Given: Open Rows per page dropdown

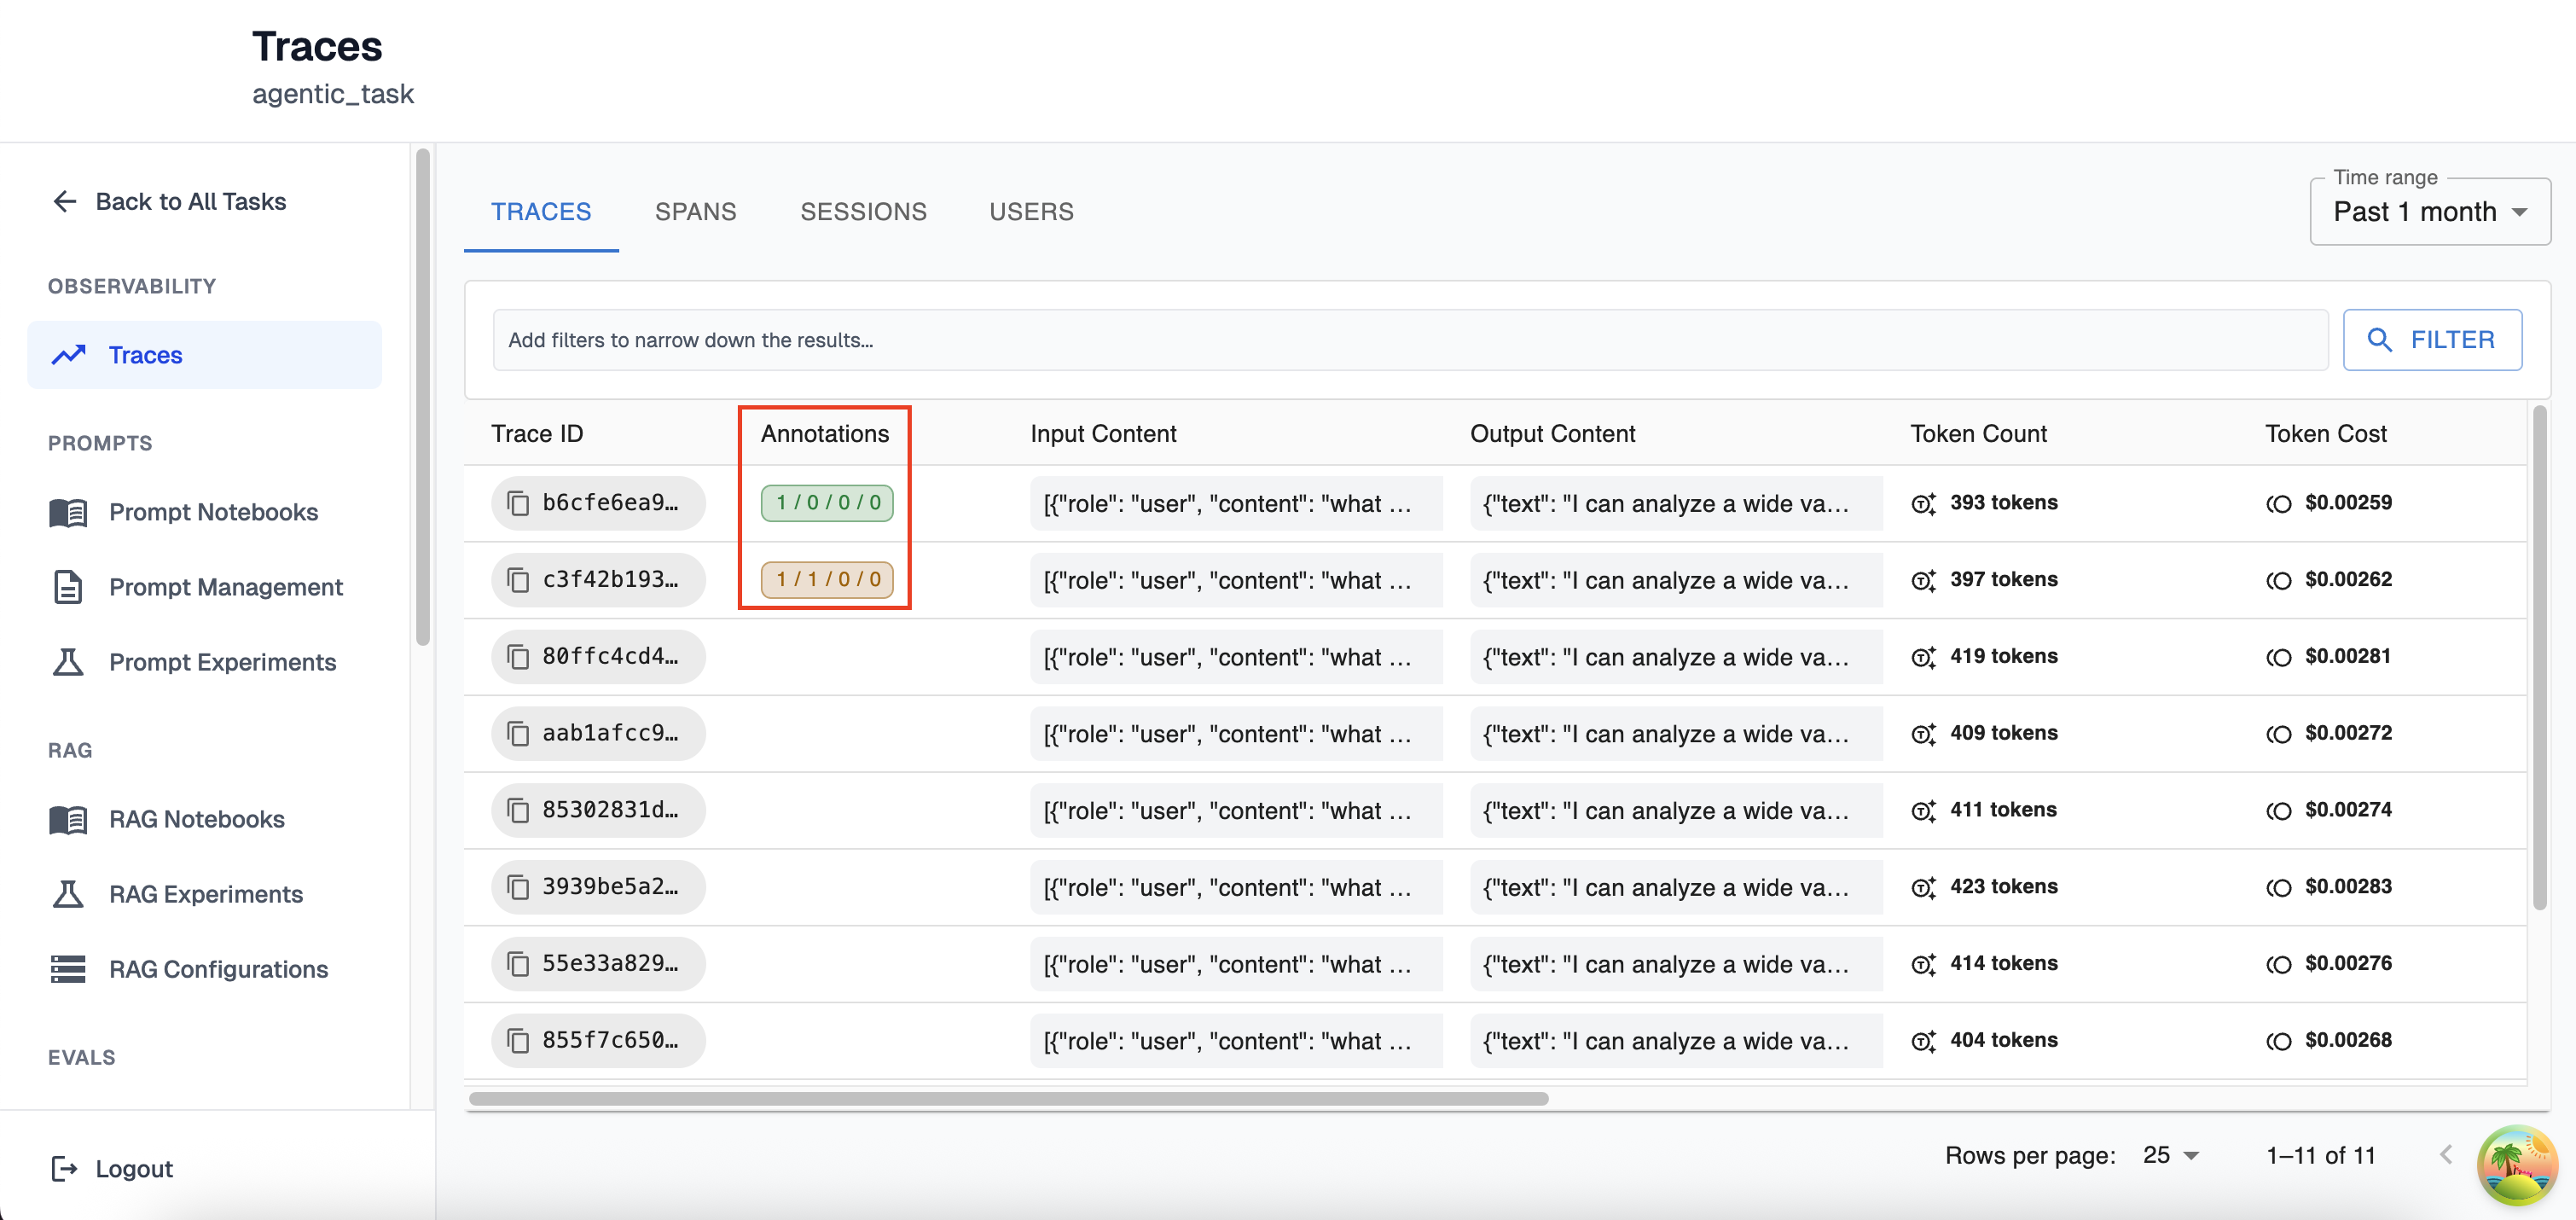Looking at the screenshot, I should pos(2170,1156).
